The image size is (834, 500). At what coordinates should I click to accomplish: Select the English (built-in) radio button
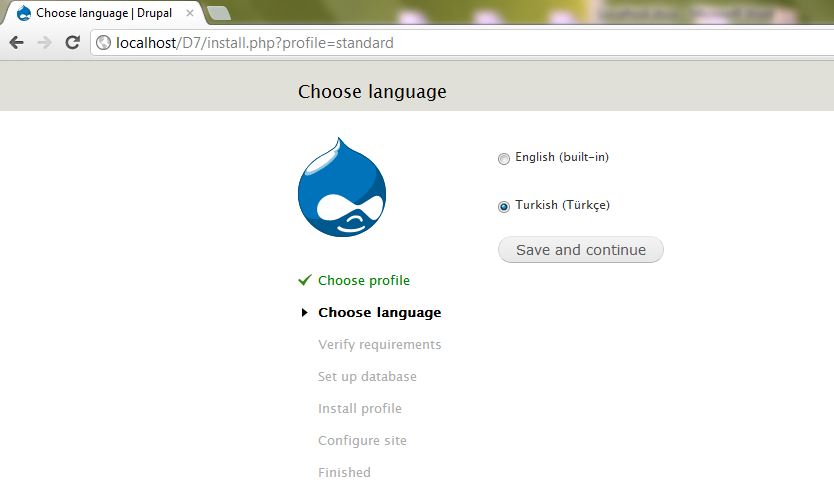click(x=503, y=159)
